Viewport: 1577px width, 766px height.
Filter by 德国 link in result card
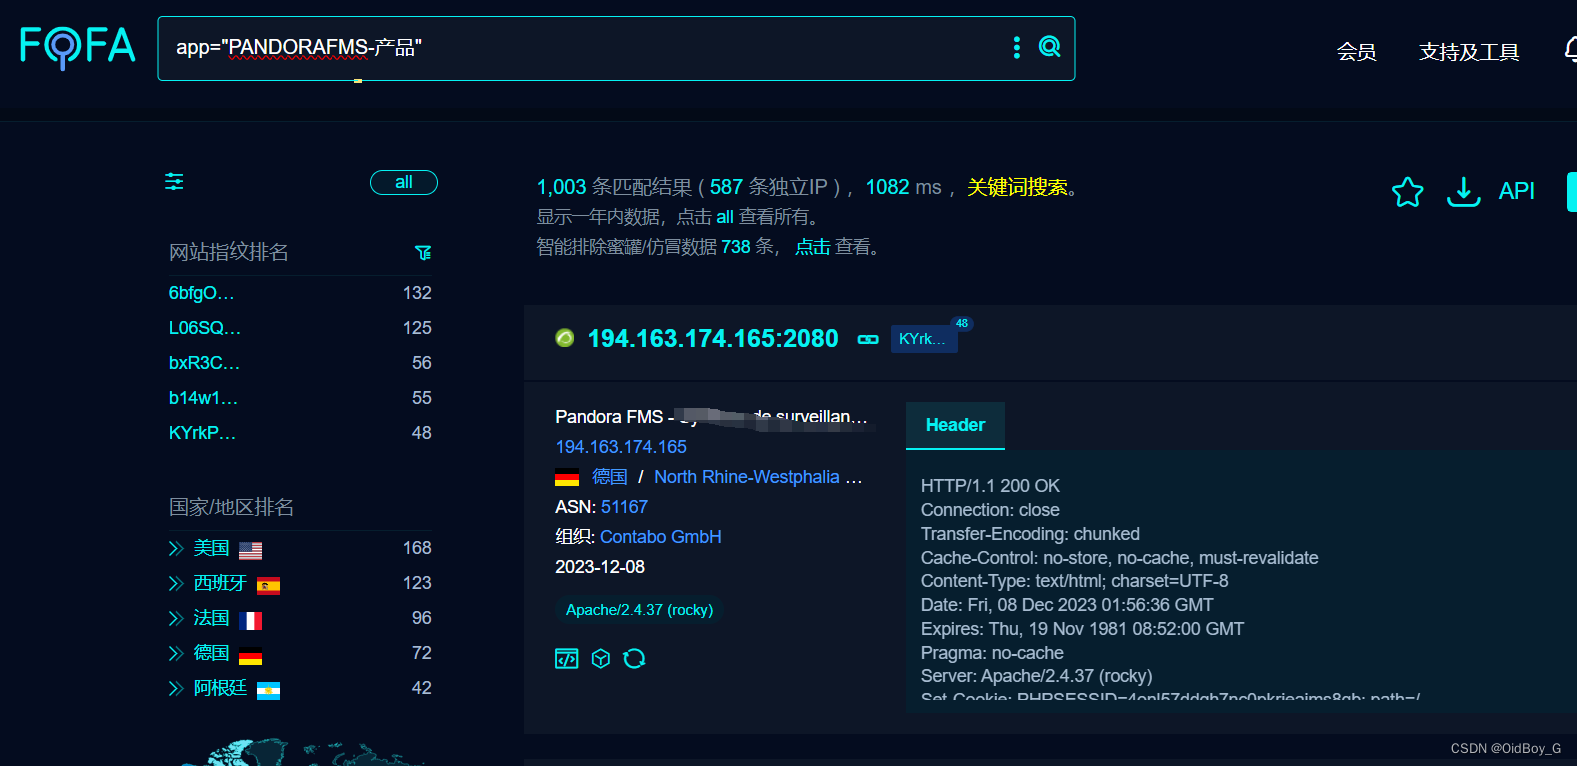[610, 477]
